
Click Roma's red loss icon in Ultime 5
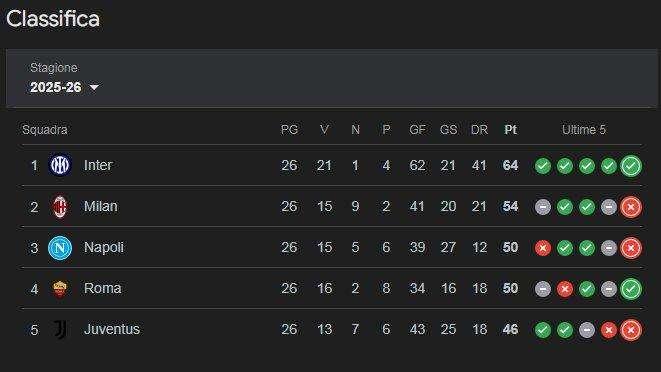tap(565, 289)
